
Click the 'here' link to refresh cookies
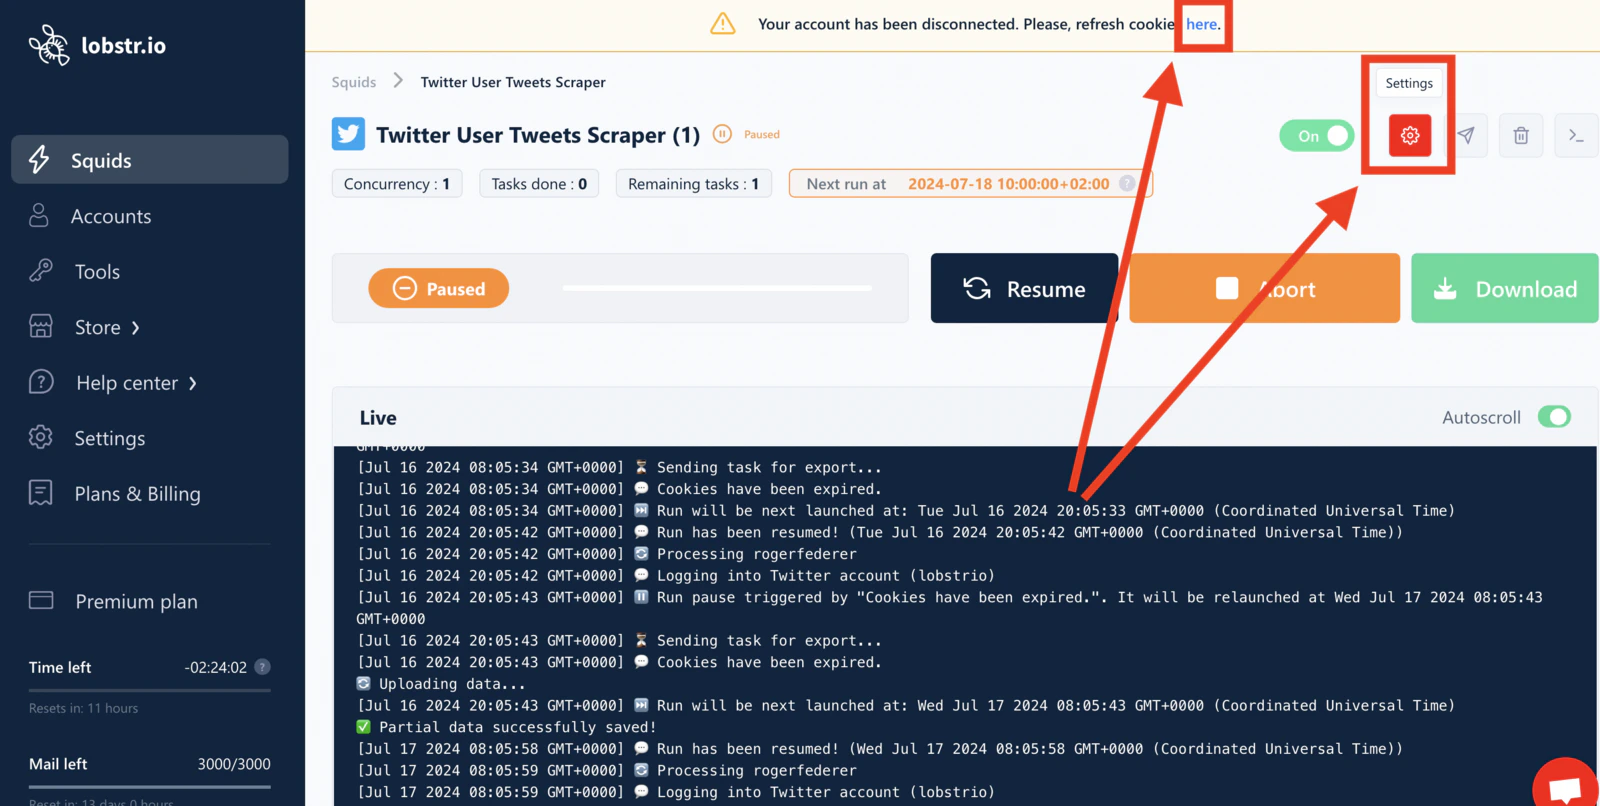pos(1203,24)
